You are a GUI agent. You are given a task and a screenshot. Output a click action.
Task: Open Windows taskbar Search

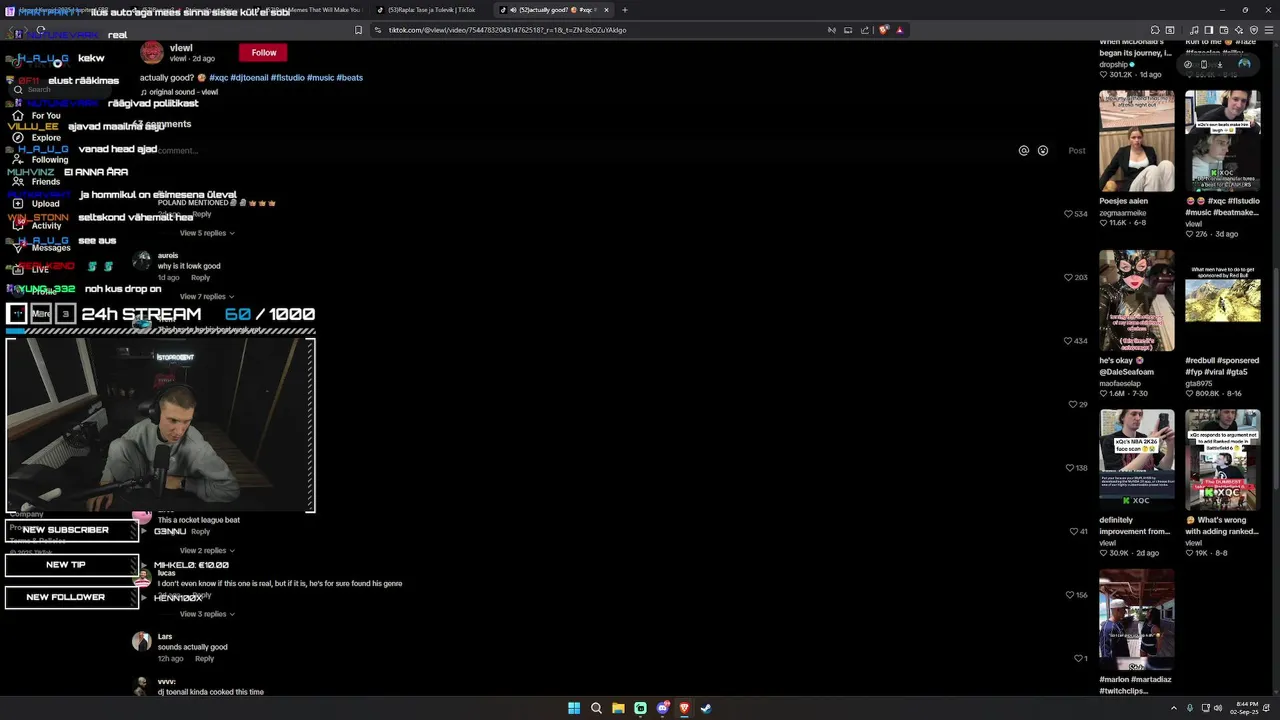(596, 708)
